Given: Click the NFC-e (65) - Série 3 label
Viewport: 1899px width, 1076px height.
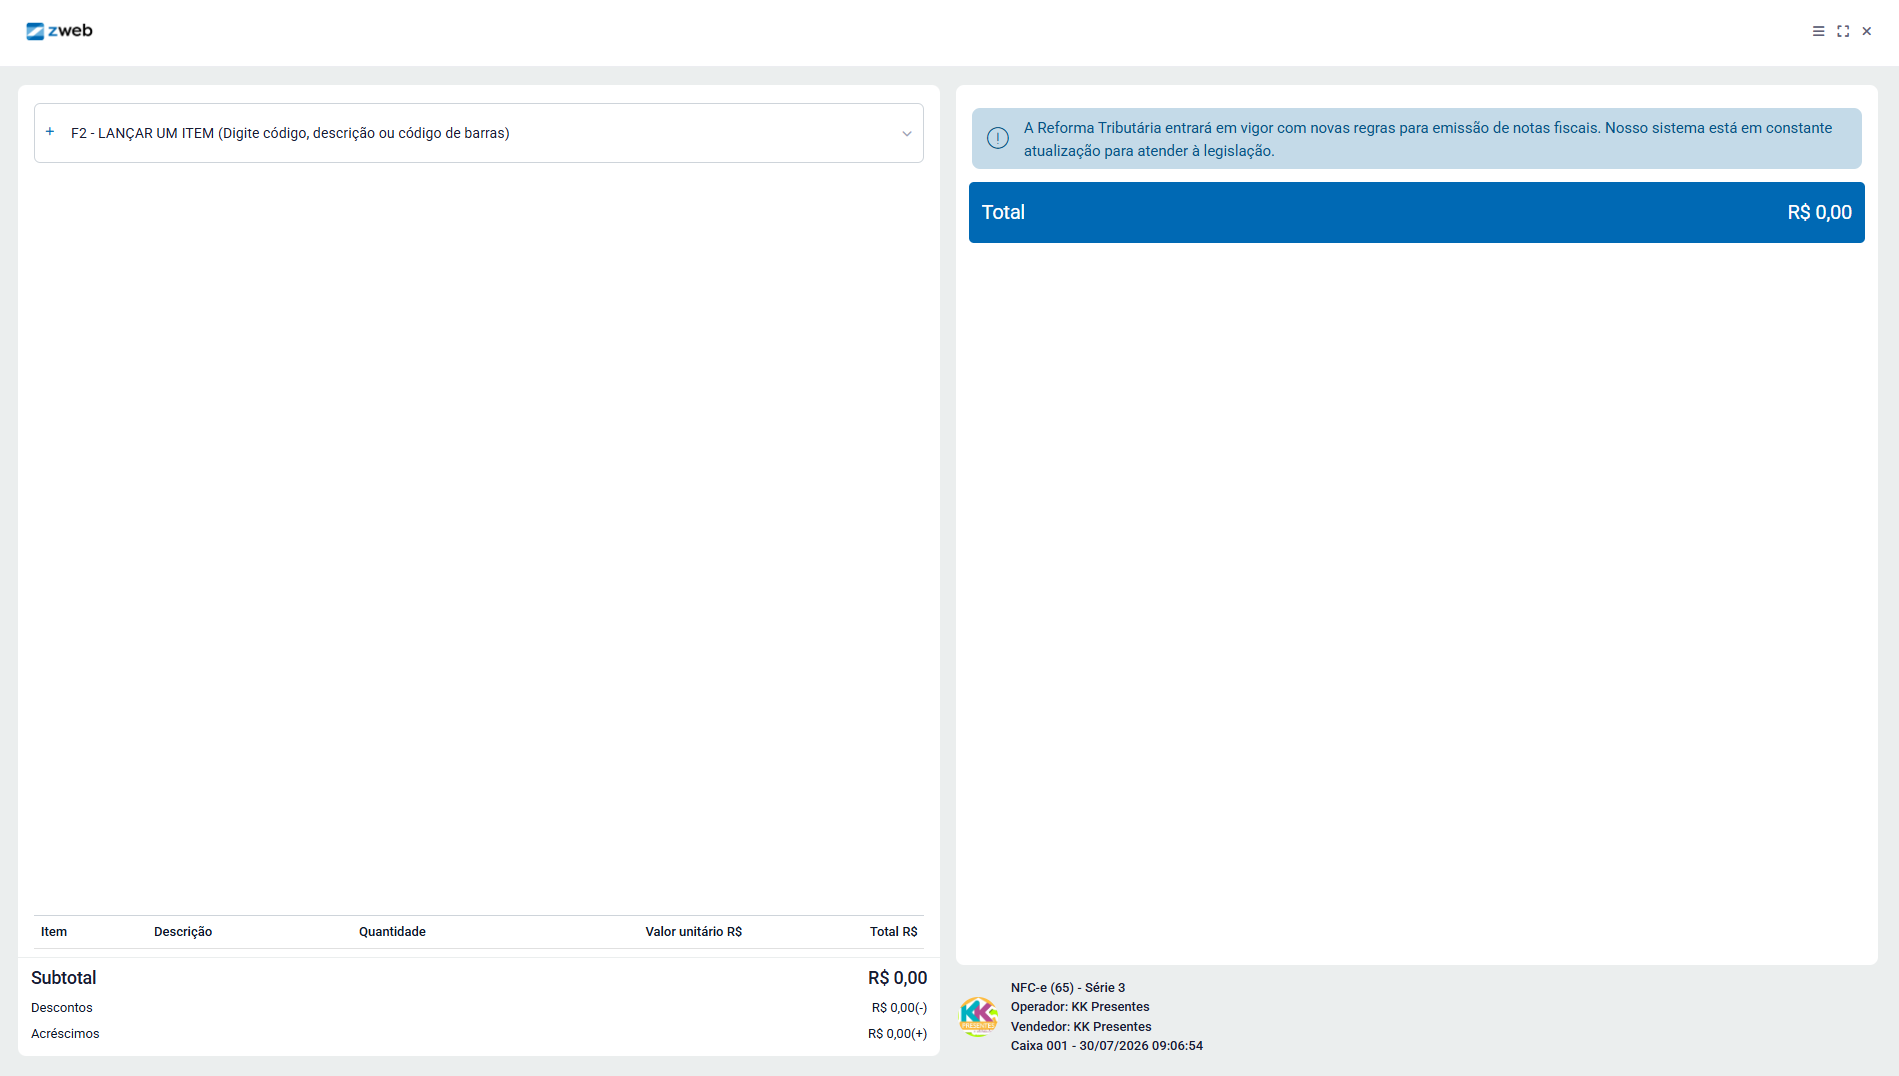Looking at the screenshot, I should [x=1068, y=988].
